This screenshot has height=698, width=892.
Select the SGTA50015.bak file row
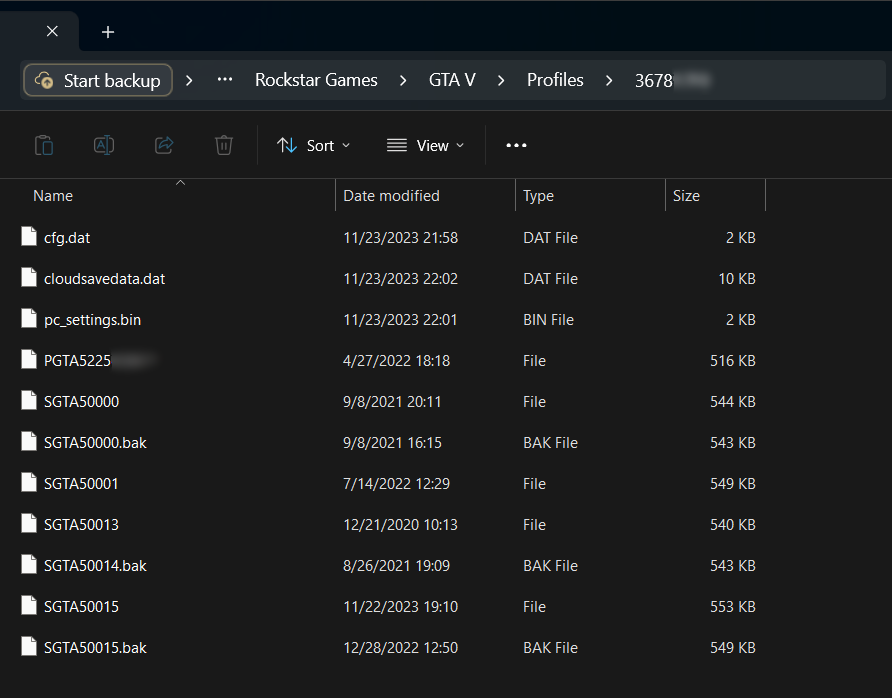tap(95, 647)
